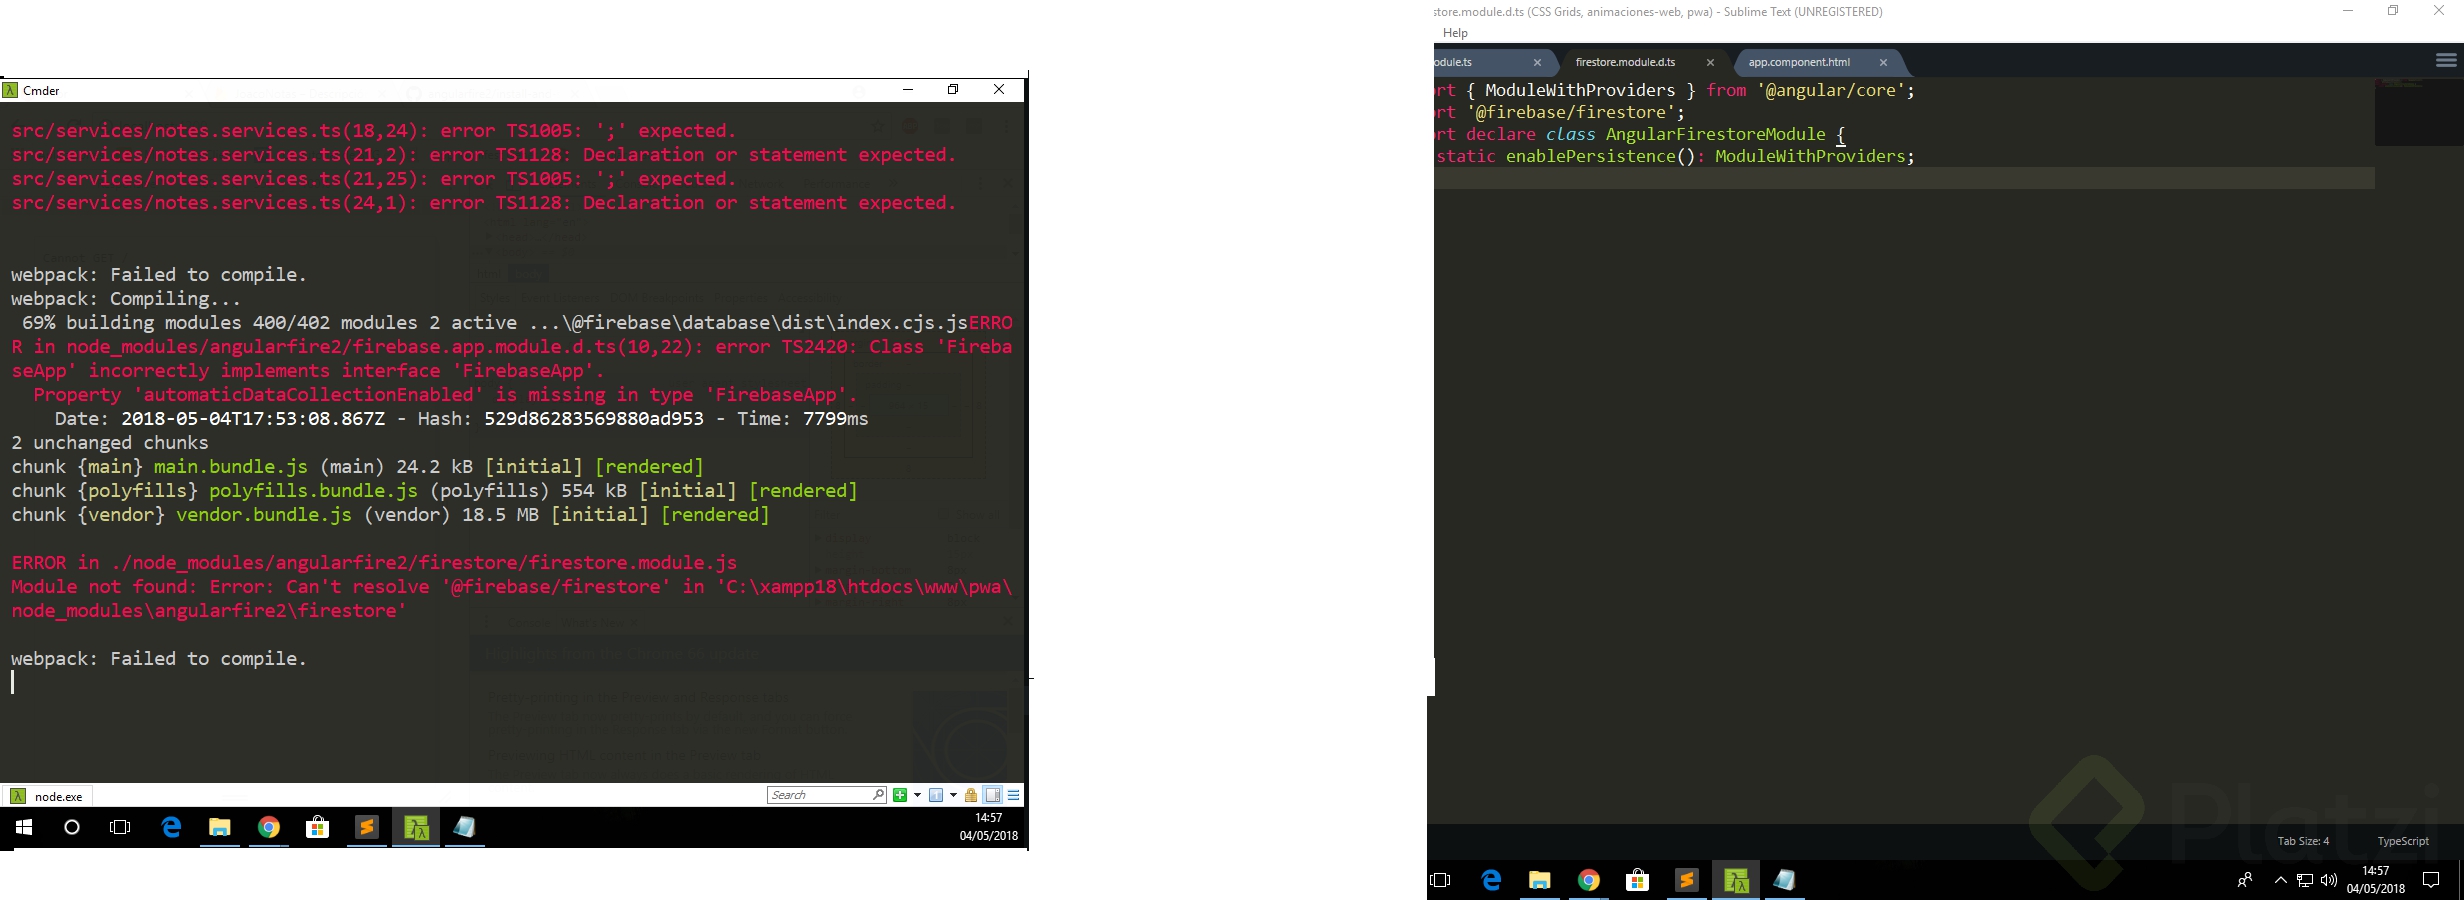
Task: Open Microsoft Store from the right taskbar
Action: [x=1638, y=880]
